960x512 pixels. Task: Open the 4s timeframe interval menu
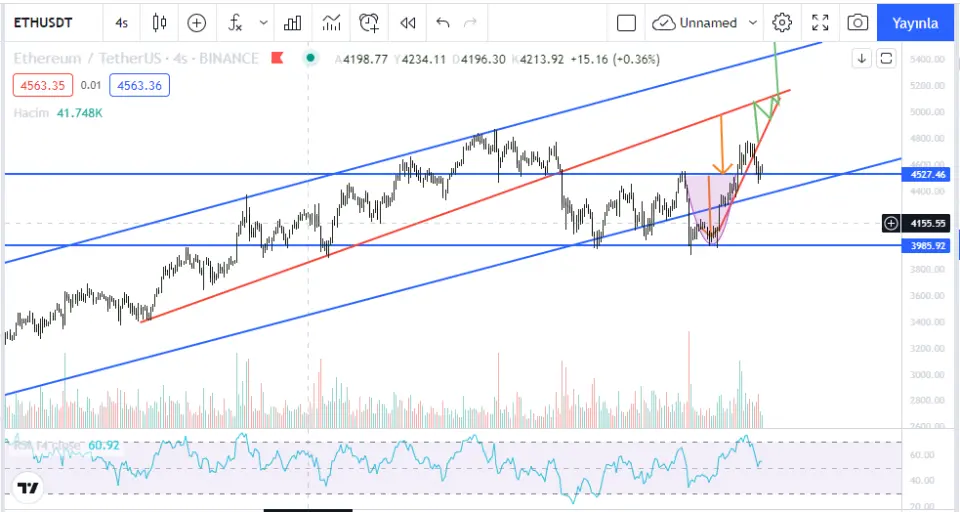click(x=121, y=23)
